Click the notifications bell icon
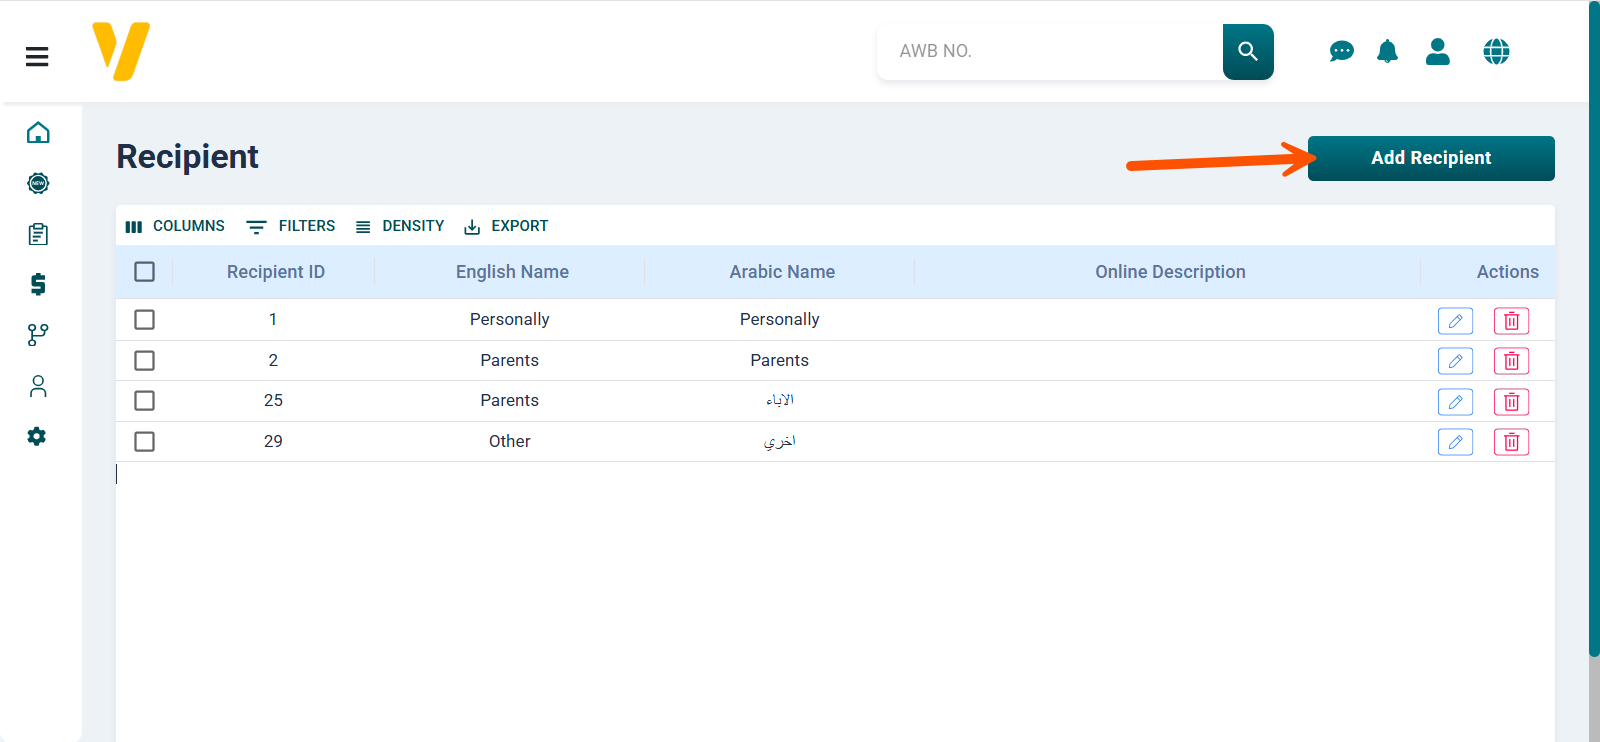The image size is (1600, 742). pyautogui.click(x=1387, y=51)
